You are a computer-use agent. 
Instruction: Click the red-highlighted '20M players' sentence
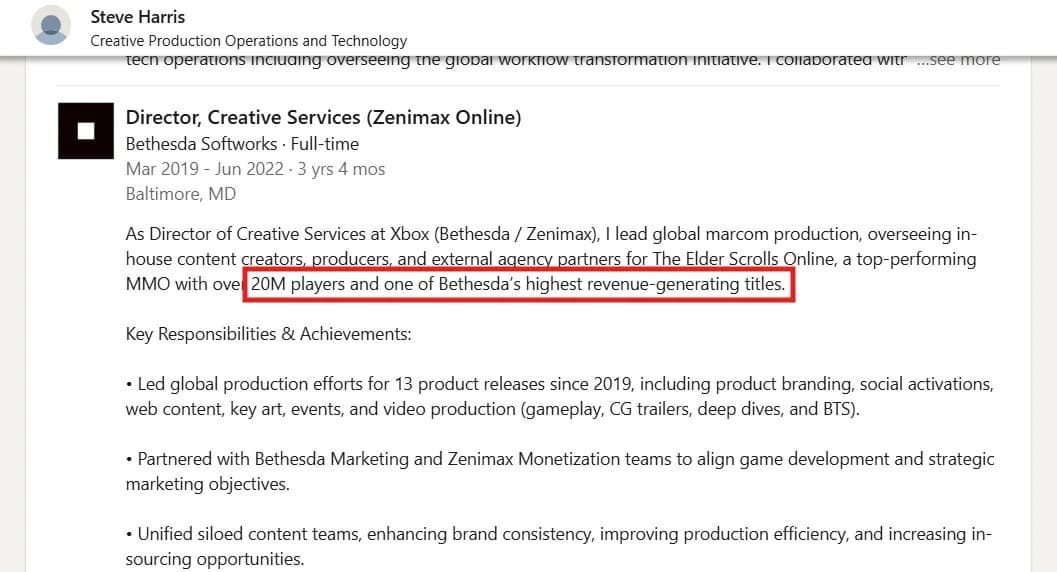[x=521, y=285]
